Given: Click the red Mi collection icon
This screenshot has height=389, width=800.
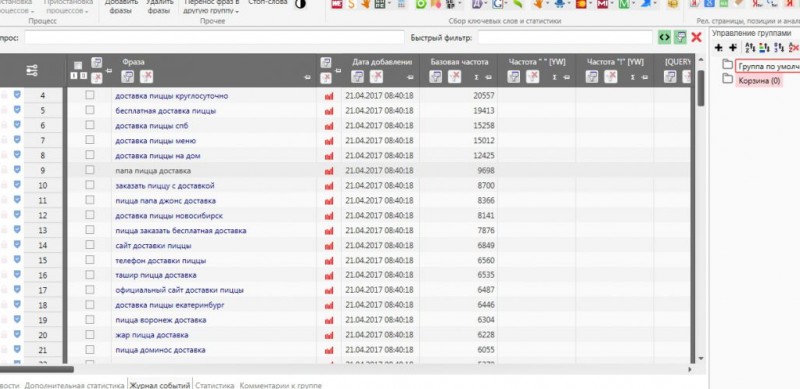Looking at the screenshot, I should pyautogui.click(x=603, y=4).
